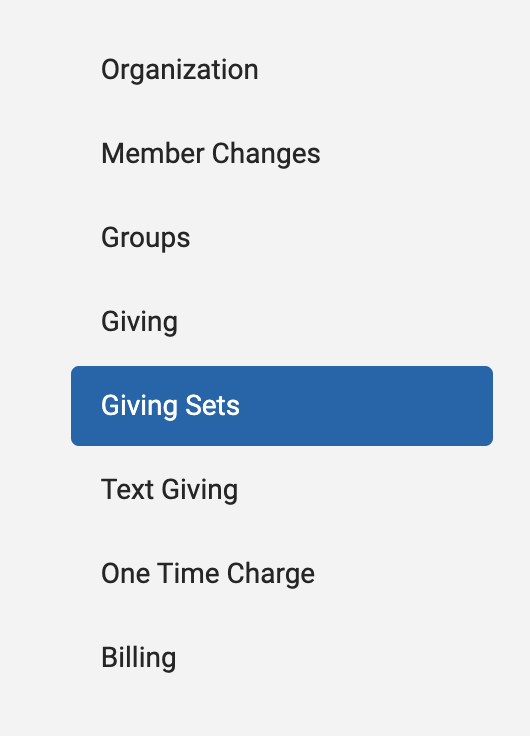Go to the Groups section
This screenshot has height=736, width=530.
coord(282,238)
